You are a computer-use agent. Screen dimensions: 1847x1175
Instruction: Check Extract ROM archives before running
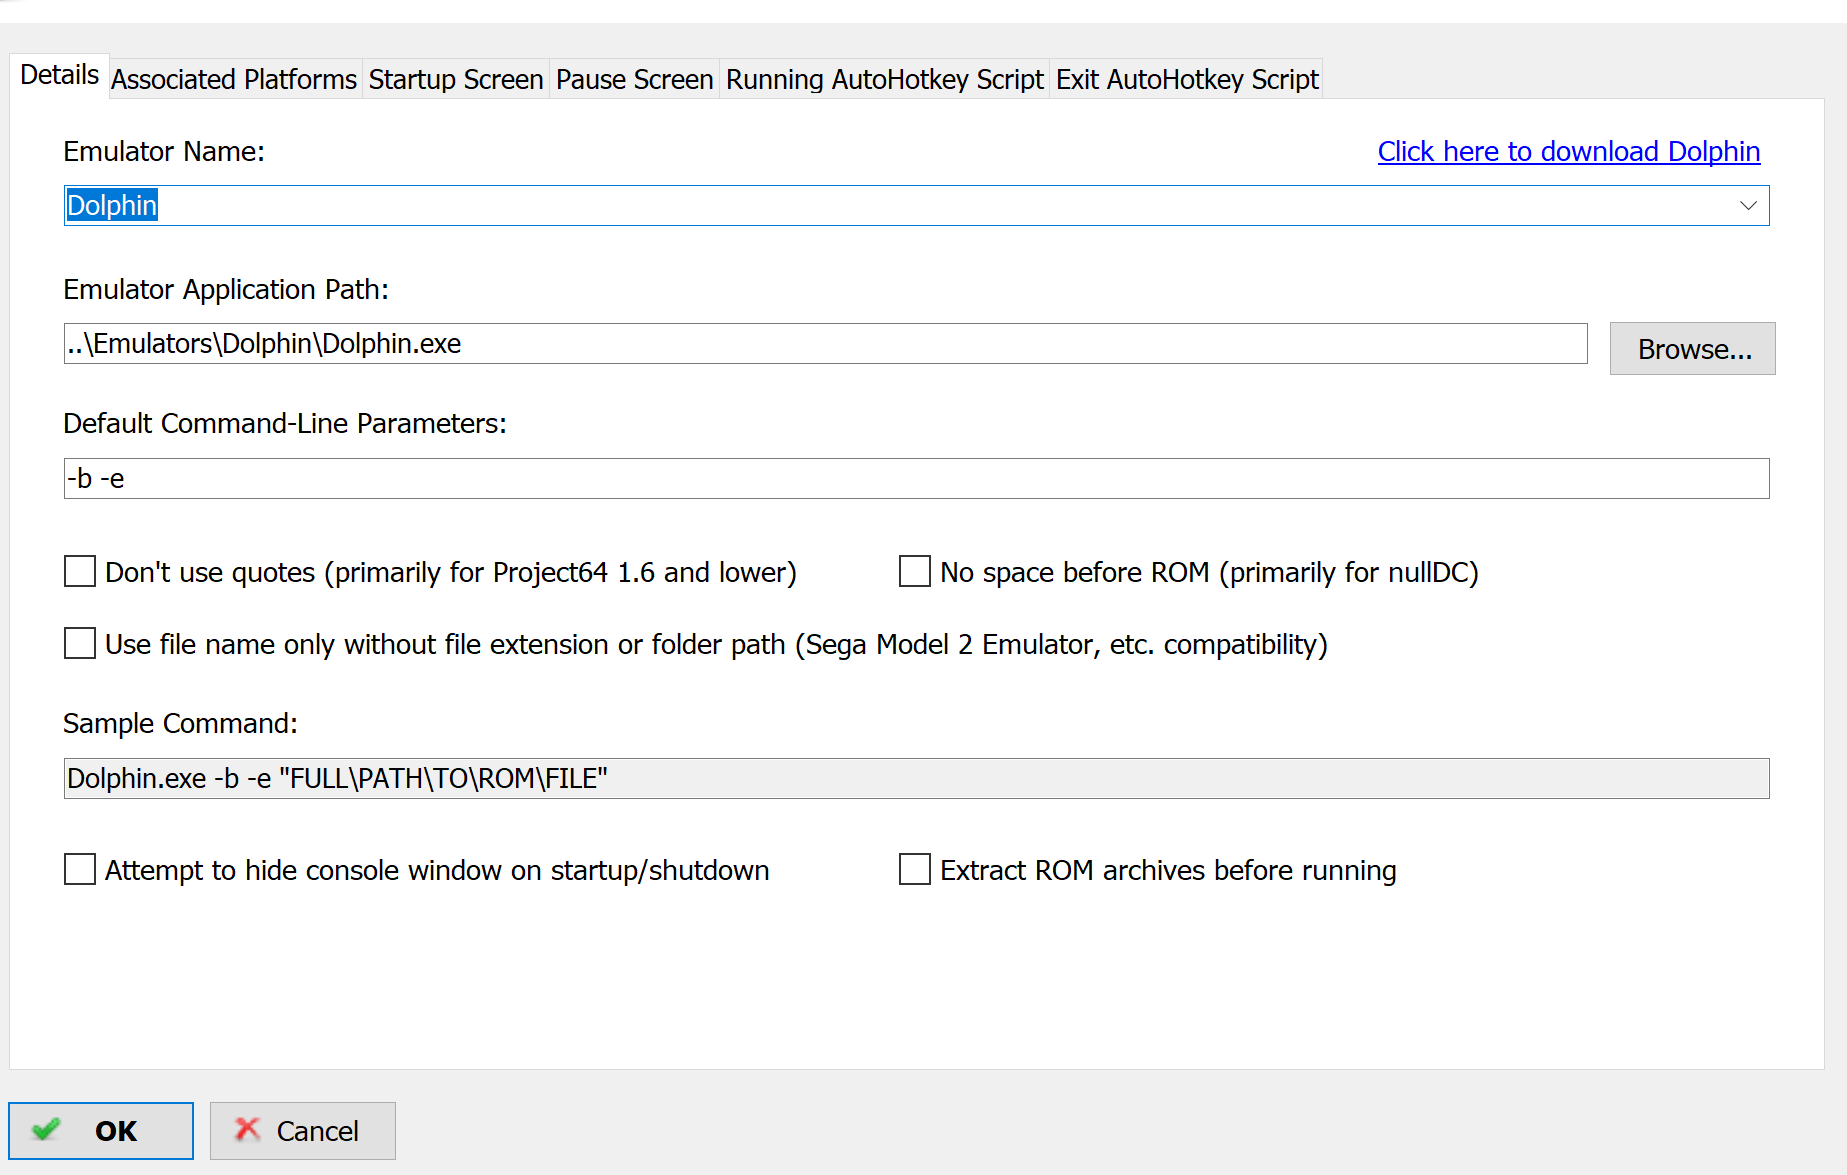(914, 870)
